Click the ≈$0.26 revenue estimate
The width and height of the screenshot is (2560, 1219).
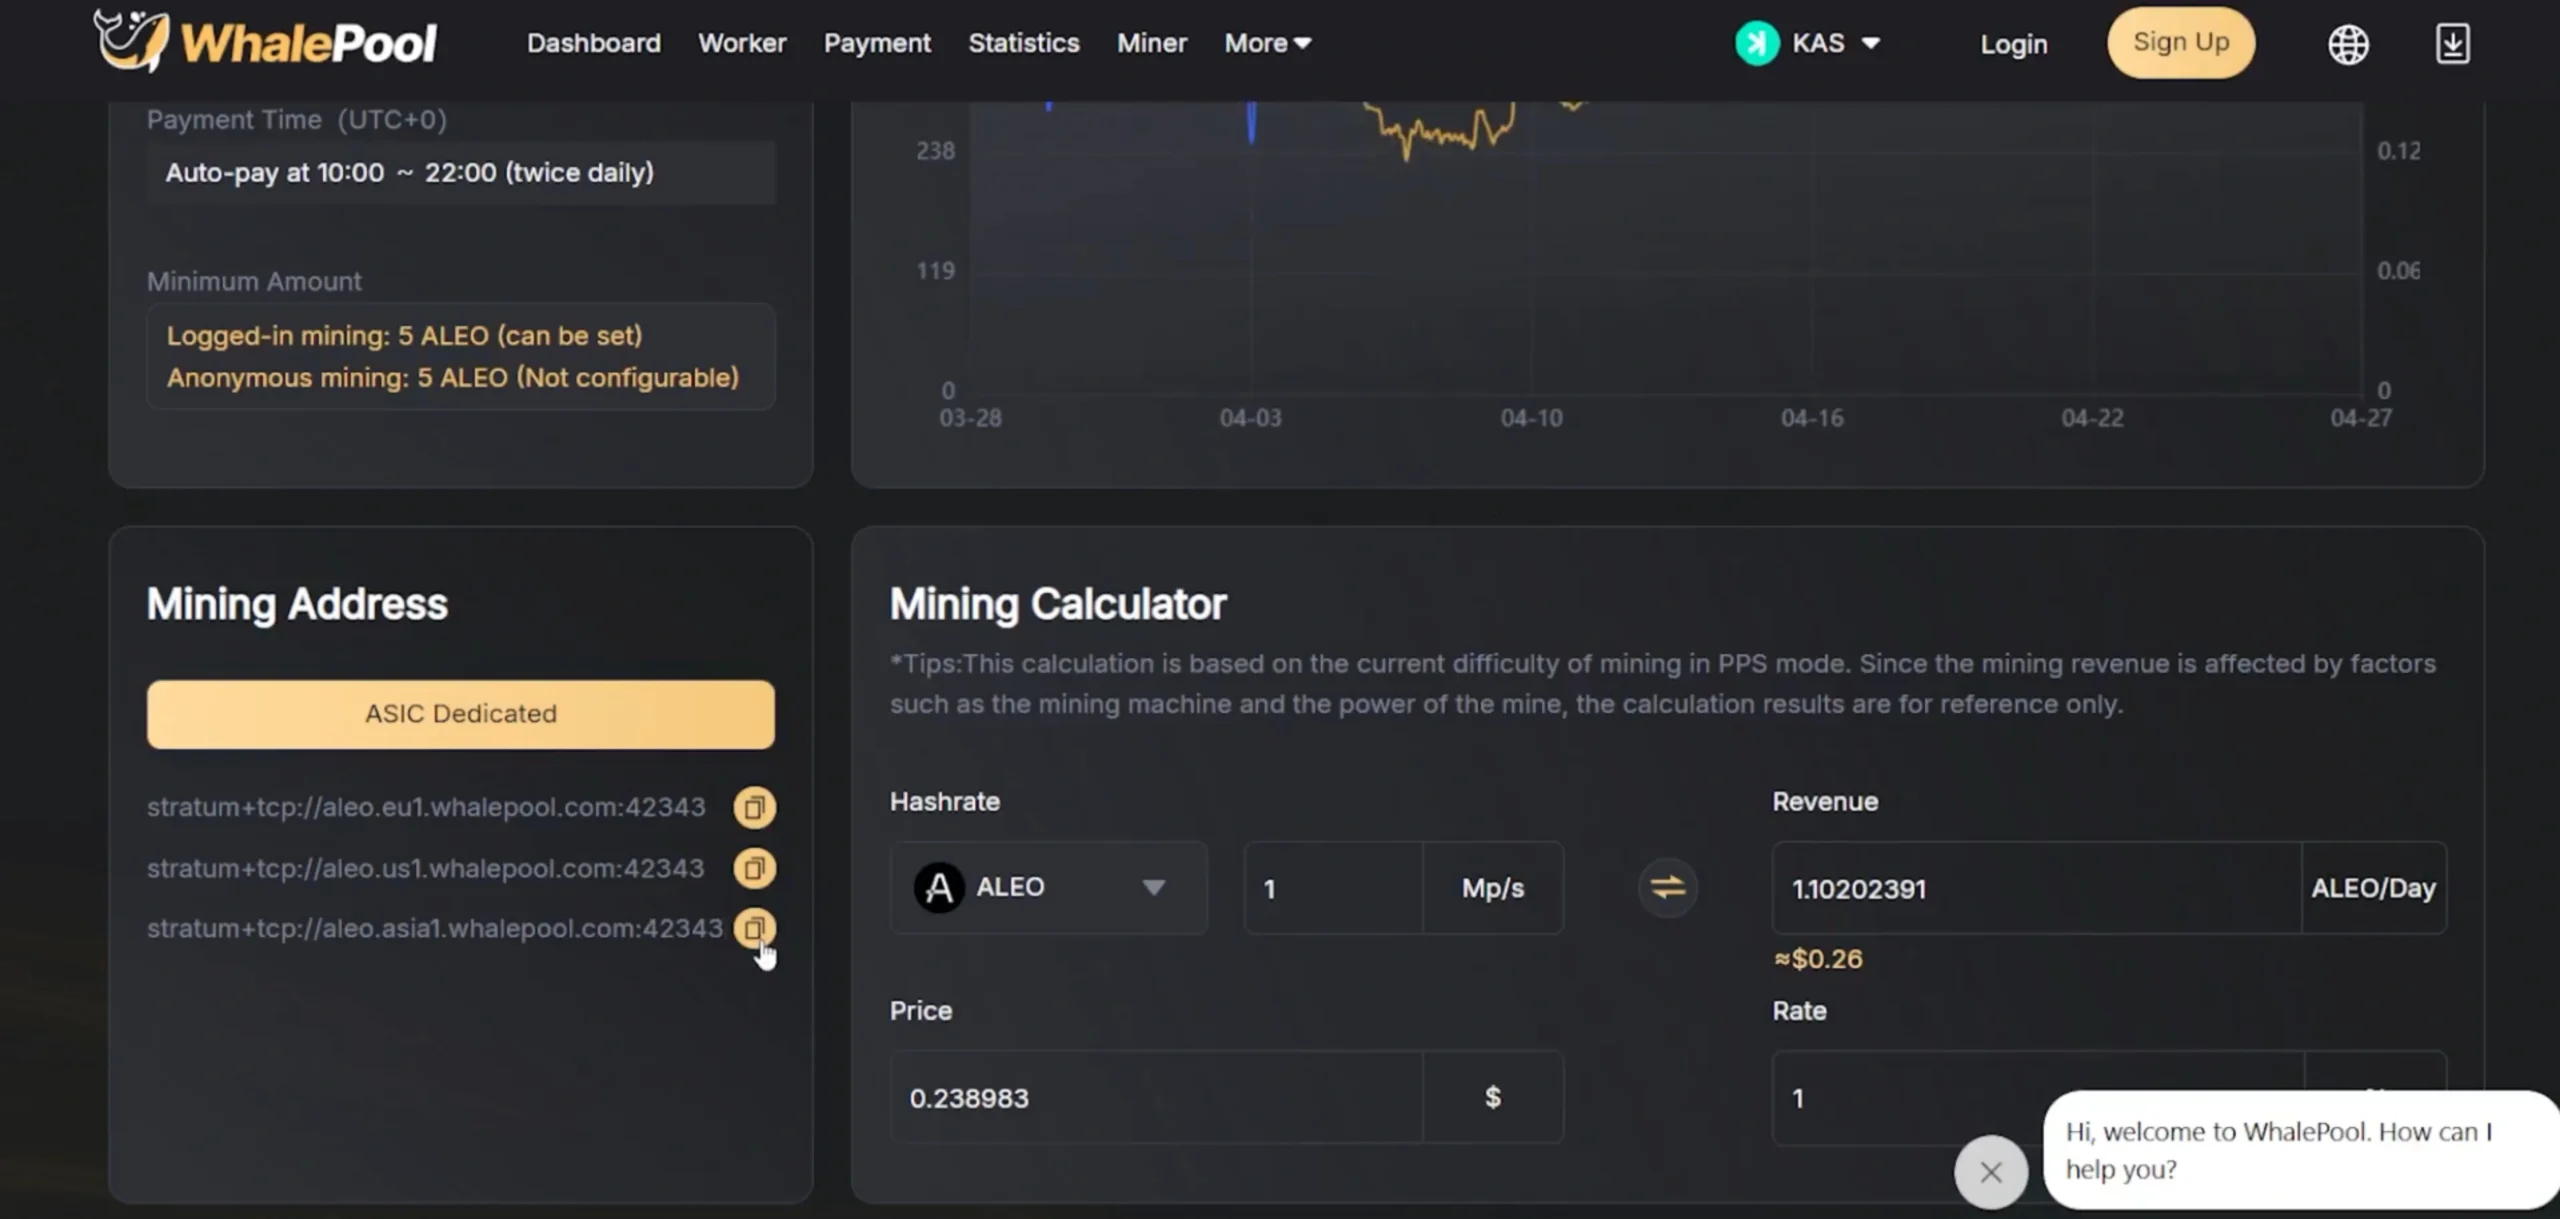(1818, 959)
